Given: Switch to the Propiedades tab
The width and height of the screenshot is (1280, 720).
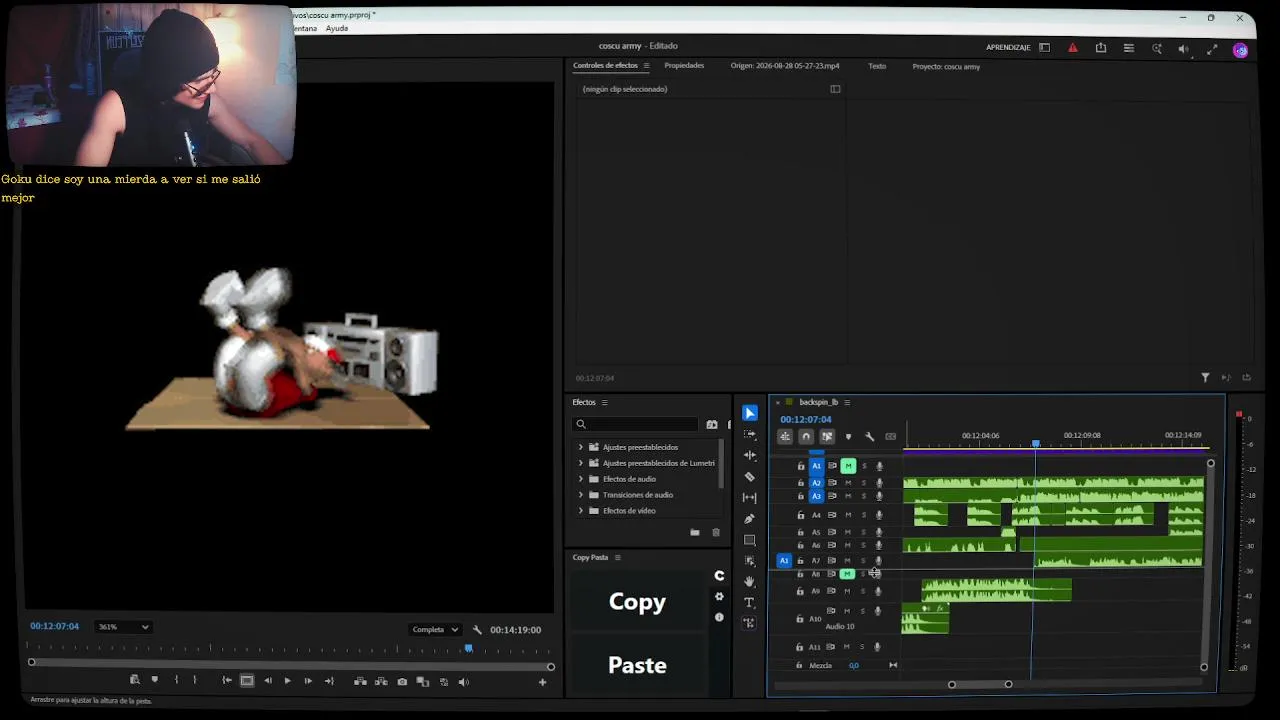Looking at the screenshot, I should click(x=684, y=66).
